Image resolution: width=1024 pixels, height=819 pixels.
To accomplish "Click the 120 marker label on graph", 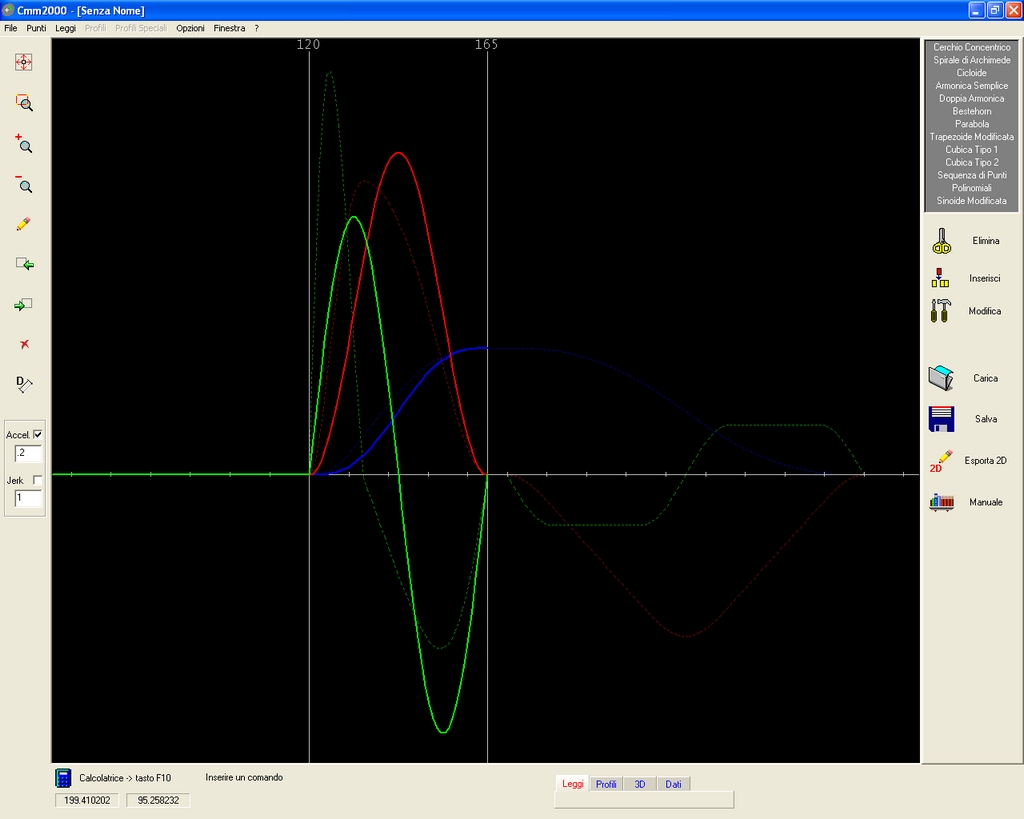I will [x=308, y=44].
